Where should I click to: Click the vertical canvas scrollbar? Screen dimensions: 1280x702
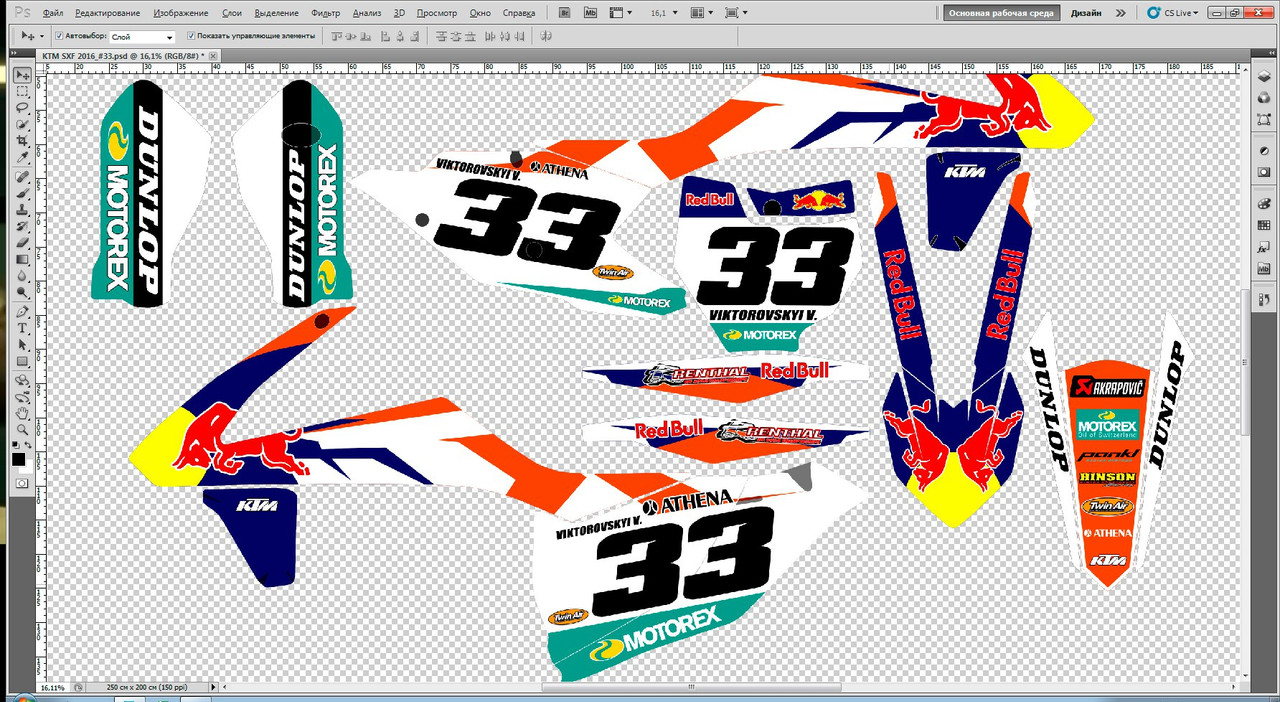1244,363
